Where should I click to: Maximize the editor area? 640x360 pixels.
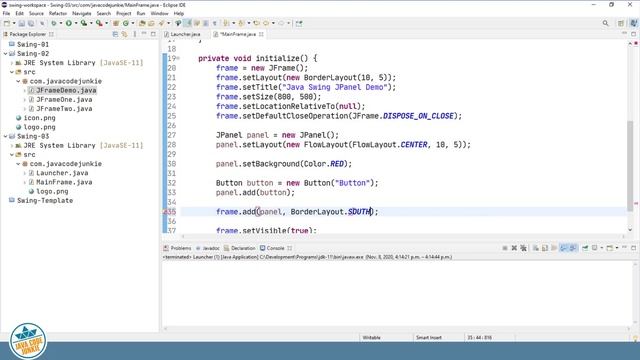click(x=633, y=34)
